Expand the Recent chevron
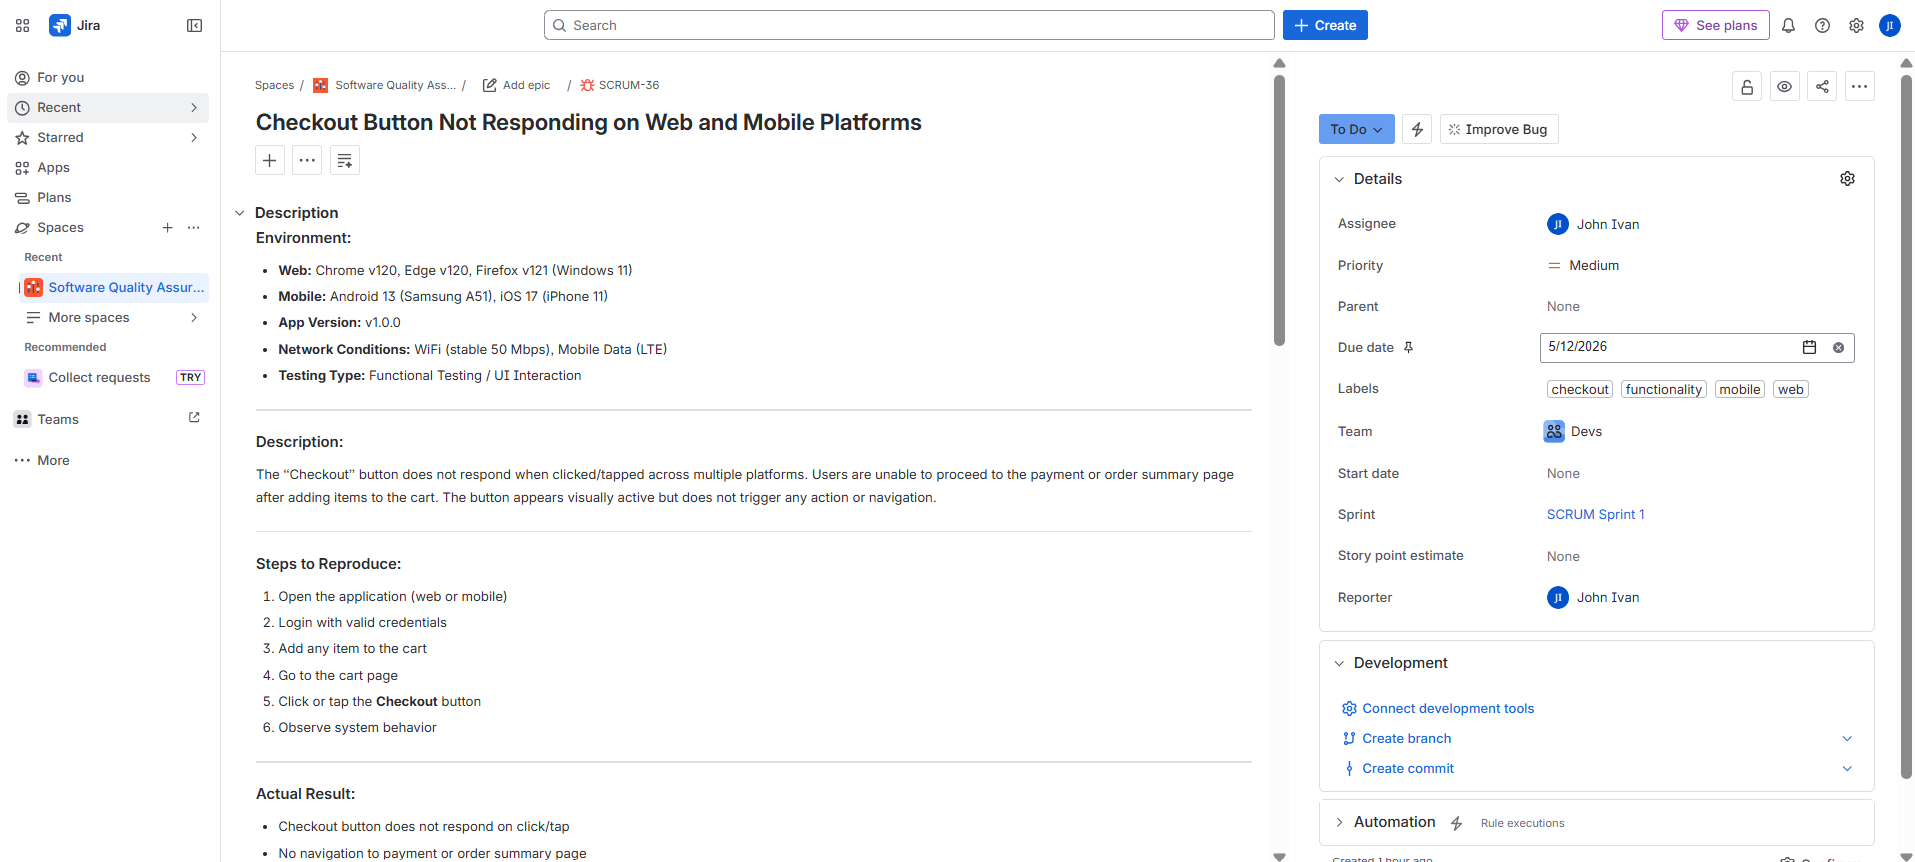The height and width of the screenshot is (862, 1915). point(194,107)
